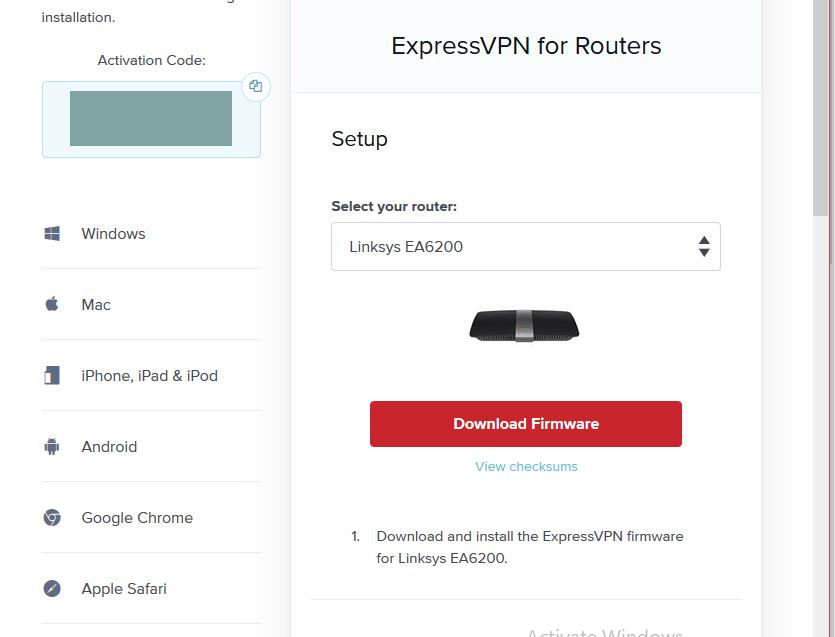Click the dropdown arrows beside Linksys EA6200

[704, 246]
